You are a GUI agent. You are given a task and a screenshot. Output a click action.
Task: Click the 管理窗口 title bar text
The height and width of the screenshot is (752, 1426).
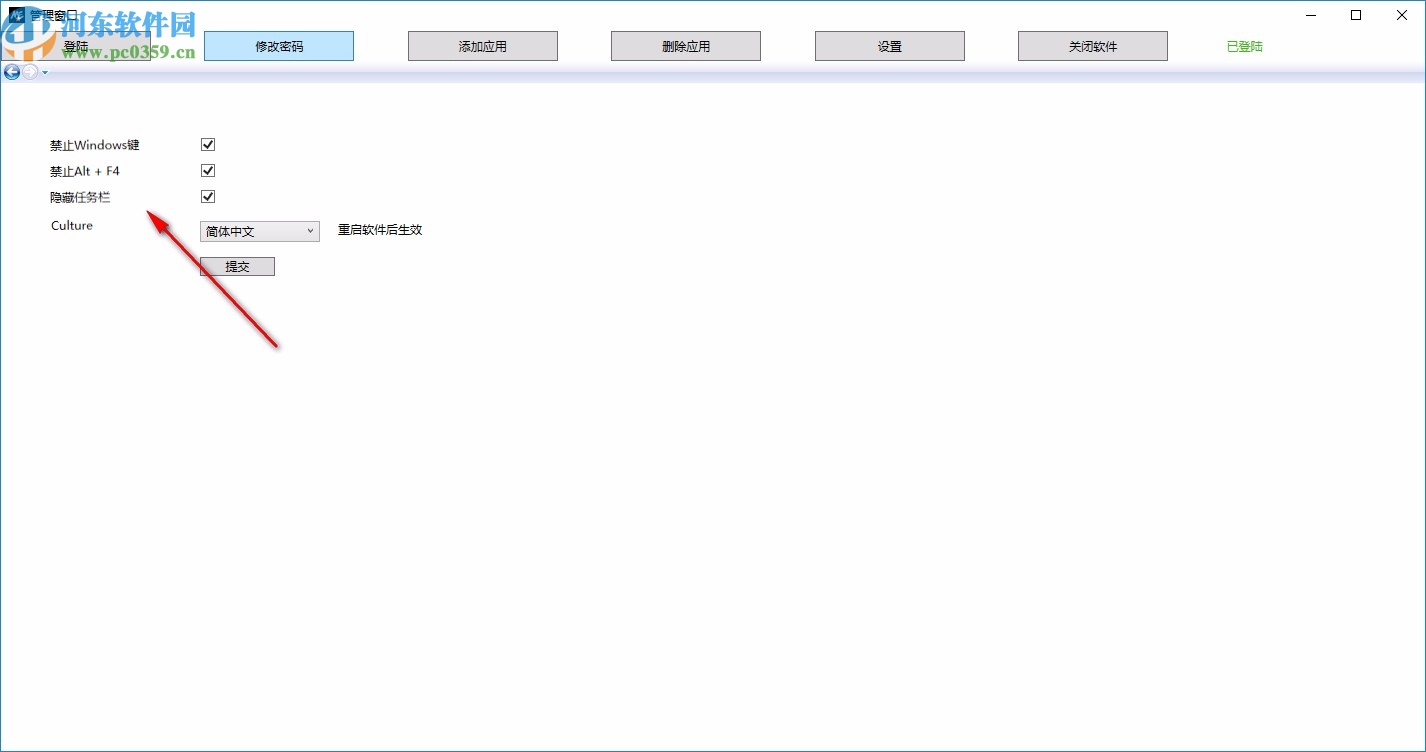coord(53,13)
